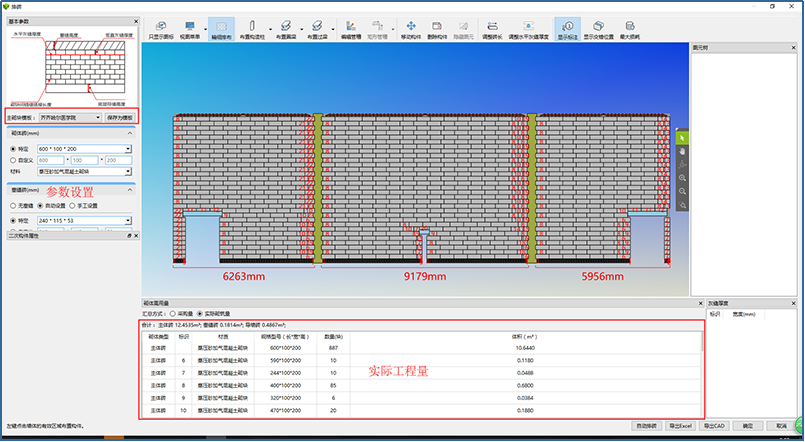Click the bottom magnifier icon in viewport sidebar
805x442 pixels.
click(x=682, y=205)
